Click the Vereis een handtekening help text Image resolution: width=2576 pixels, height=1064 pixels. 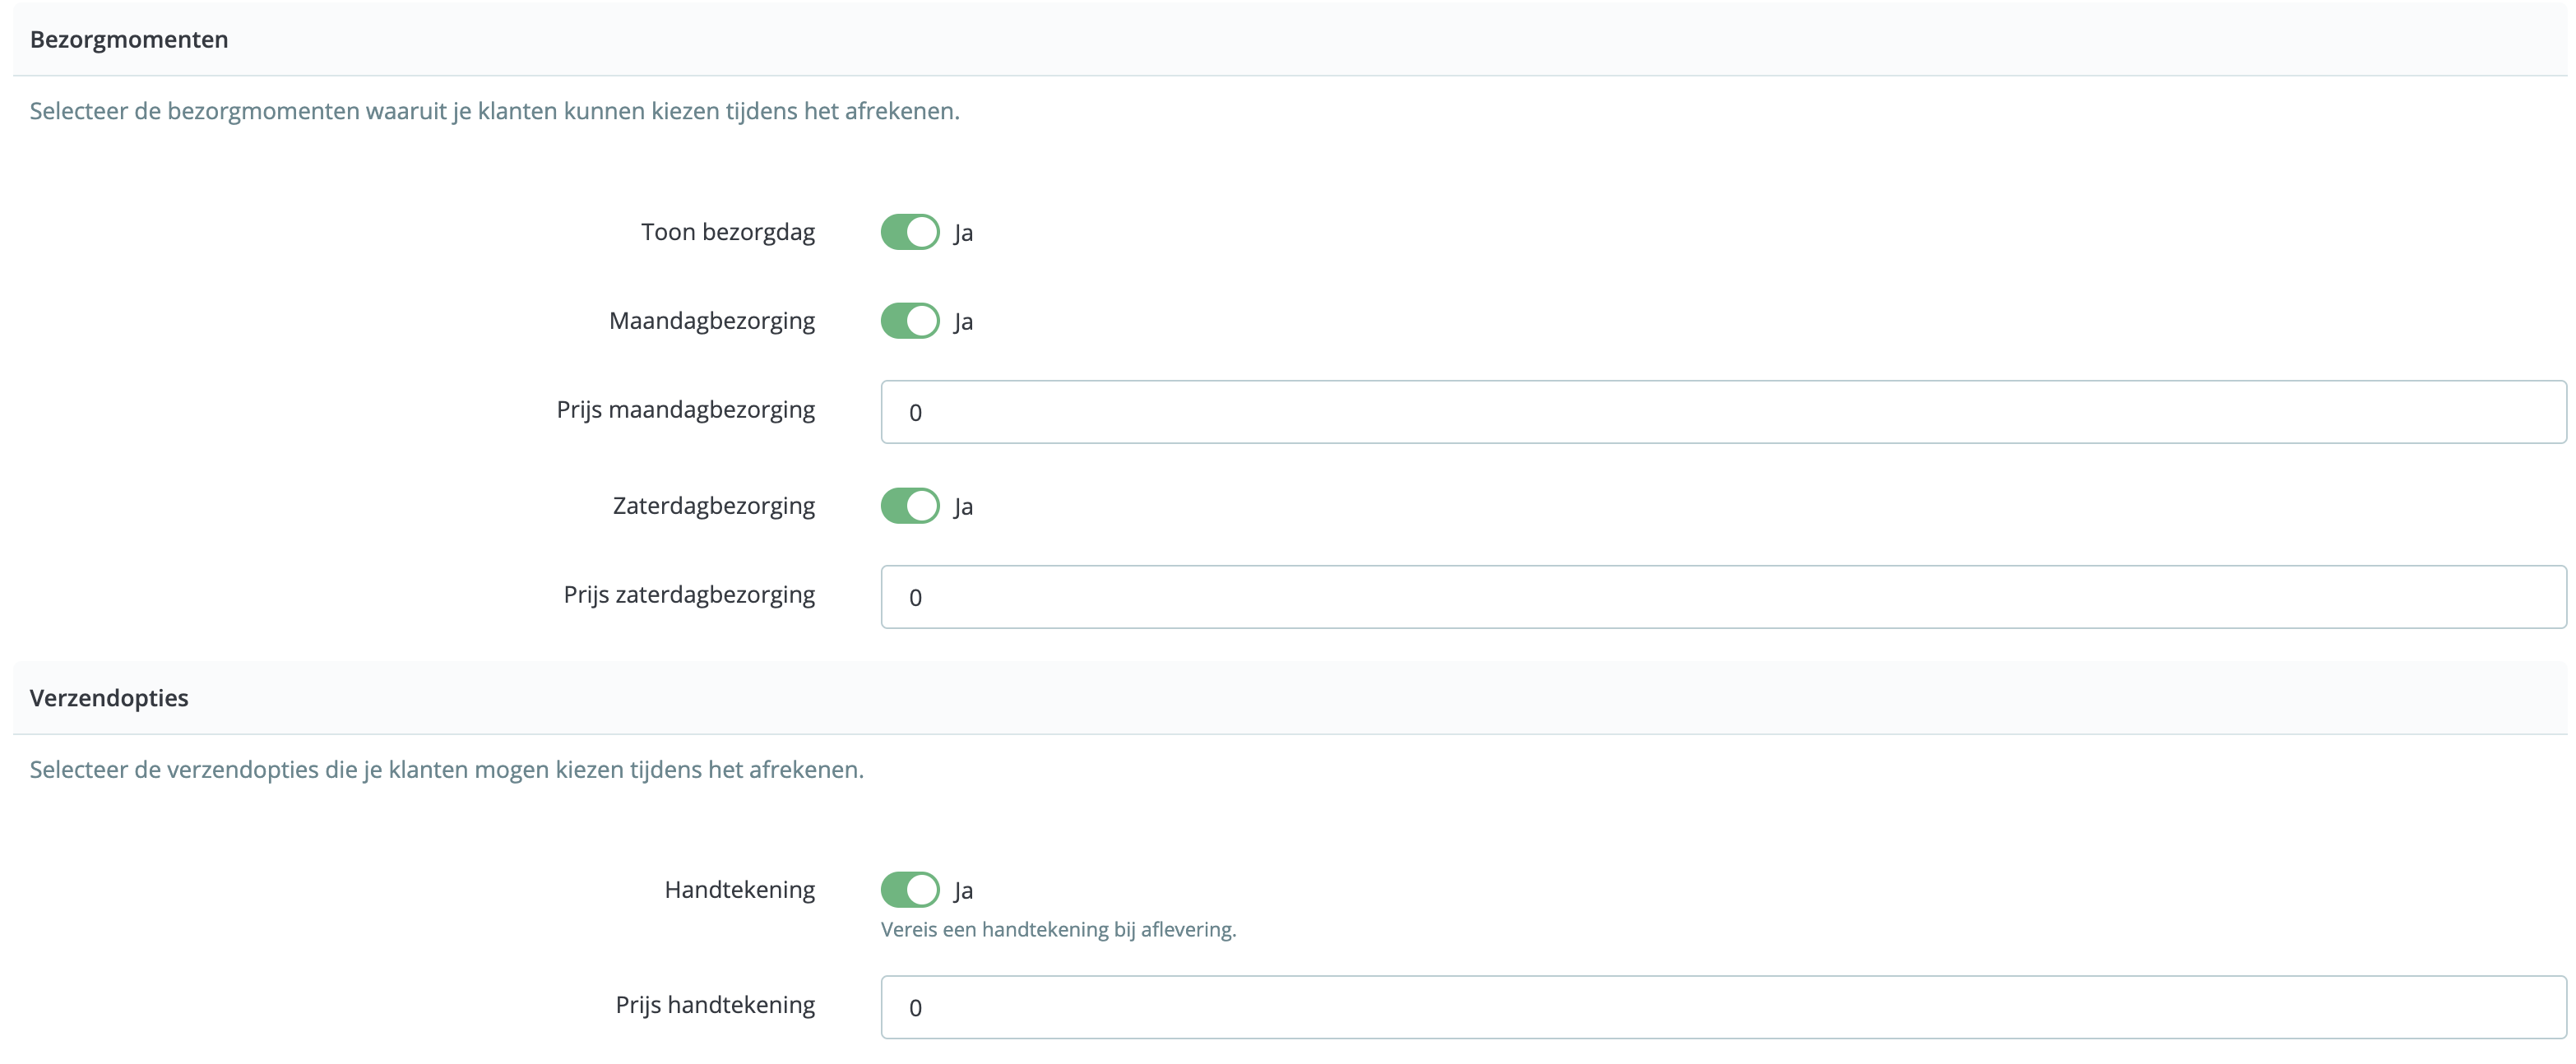1058,930
